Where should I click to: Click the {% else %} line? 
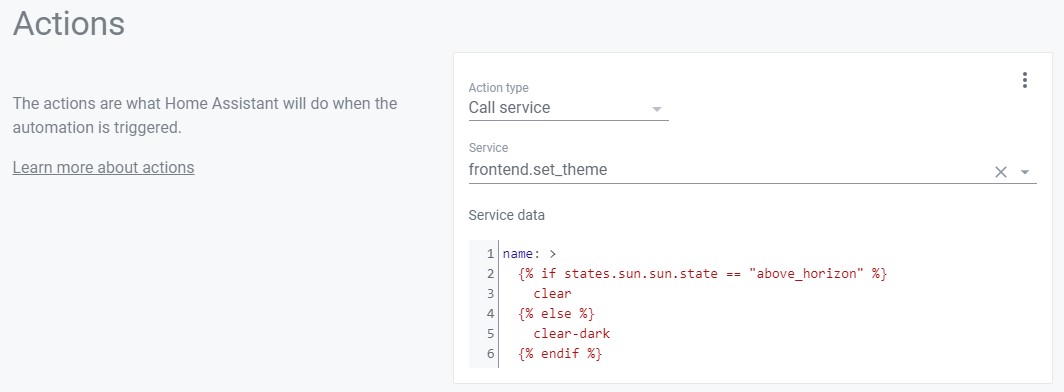556,314
